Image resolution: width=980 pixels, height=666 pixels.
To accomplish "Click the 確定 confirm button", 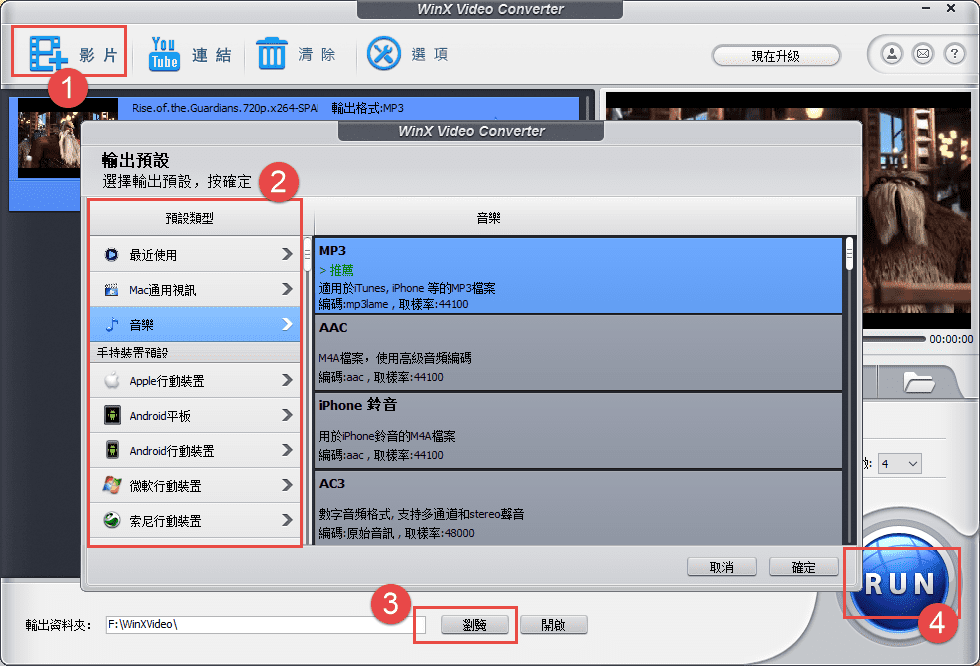I will [804, 567].
